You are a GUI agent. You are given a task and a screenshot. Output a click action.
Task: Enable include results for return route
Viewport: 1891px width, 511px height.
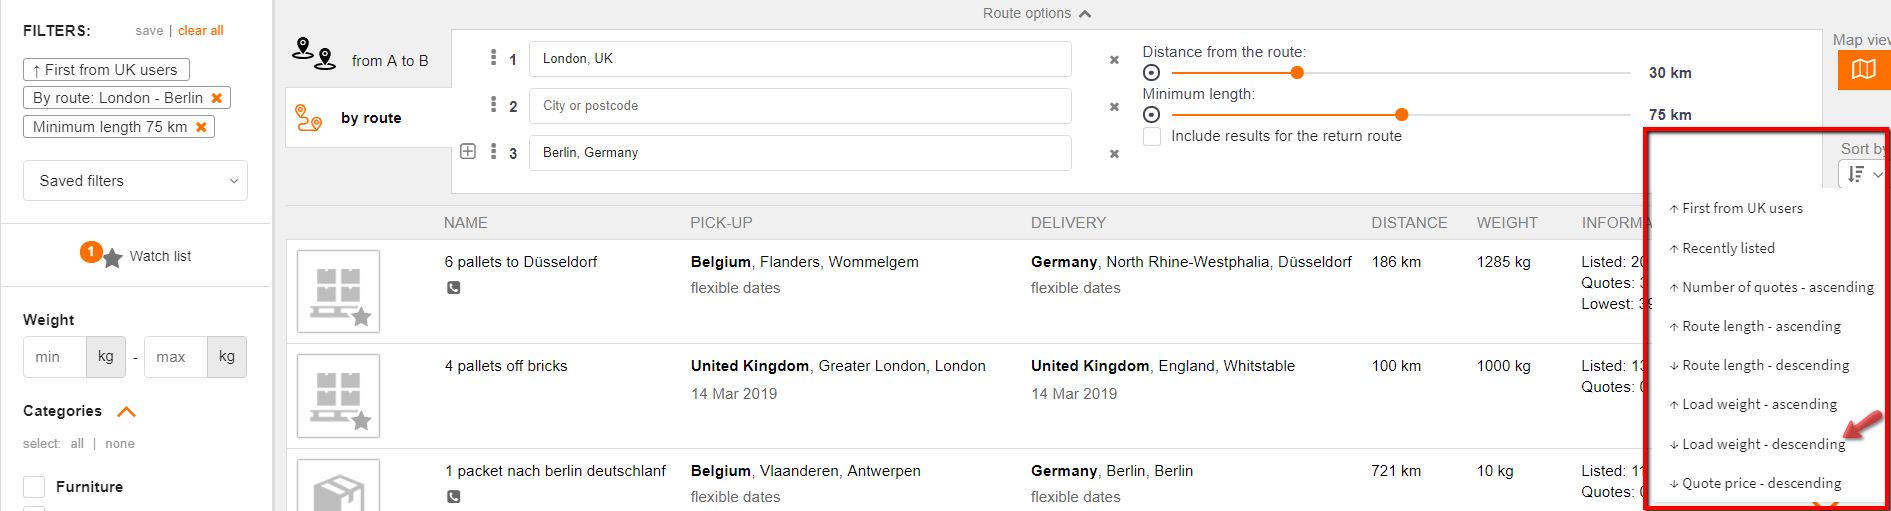1152,136
